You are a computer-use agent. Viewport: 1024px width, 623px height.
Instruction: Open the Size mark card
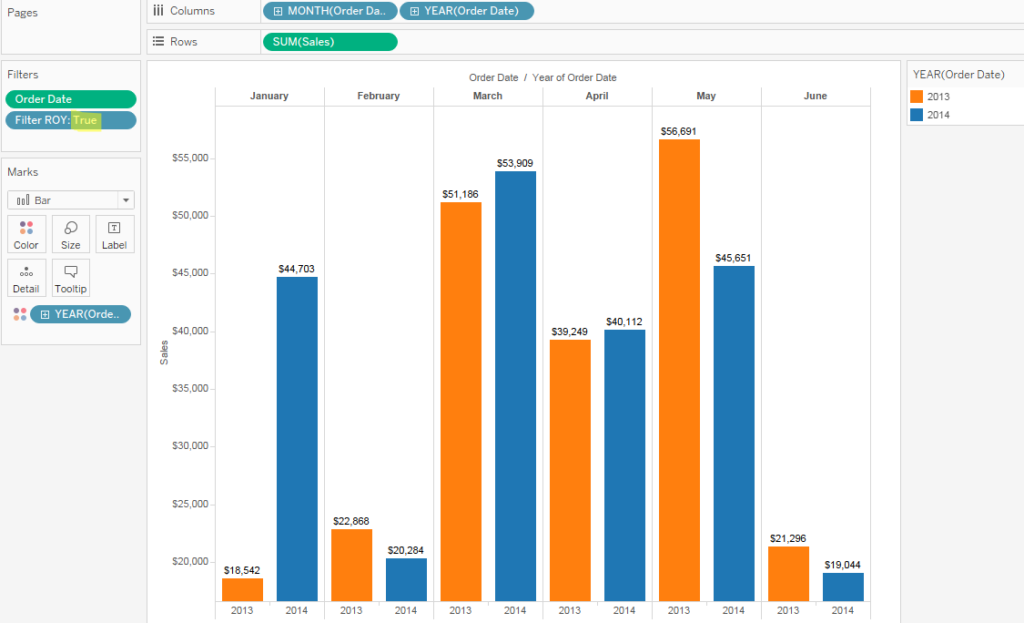[71, 234]
